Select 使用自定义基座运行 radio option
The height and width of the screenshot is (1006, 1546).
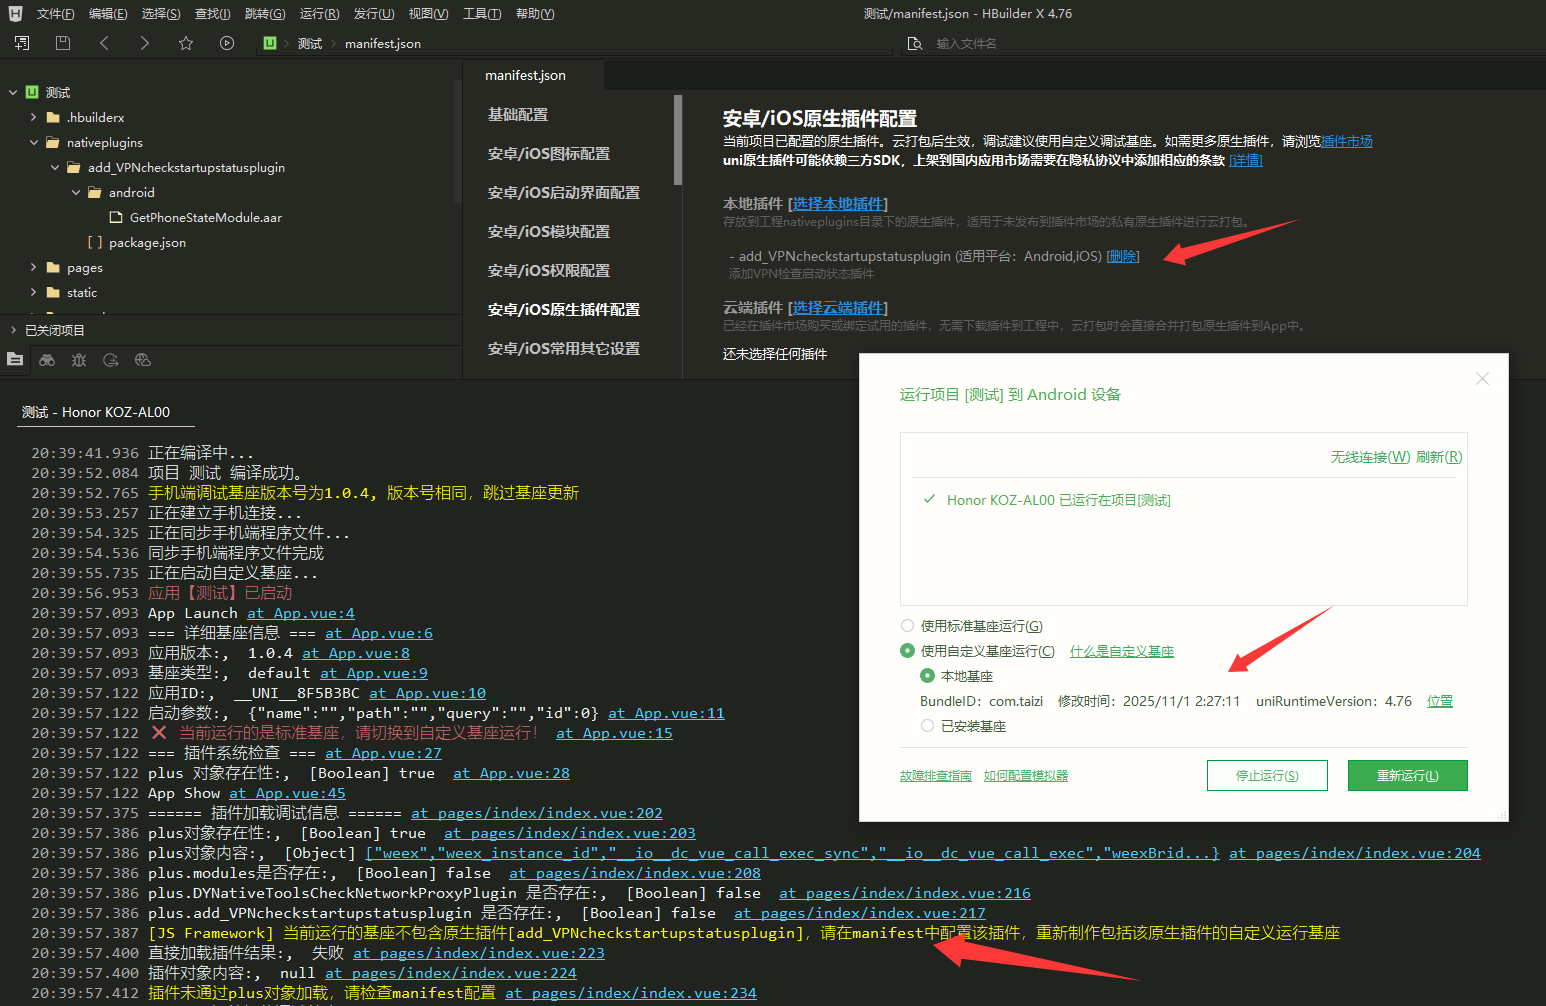[908, 651]
